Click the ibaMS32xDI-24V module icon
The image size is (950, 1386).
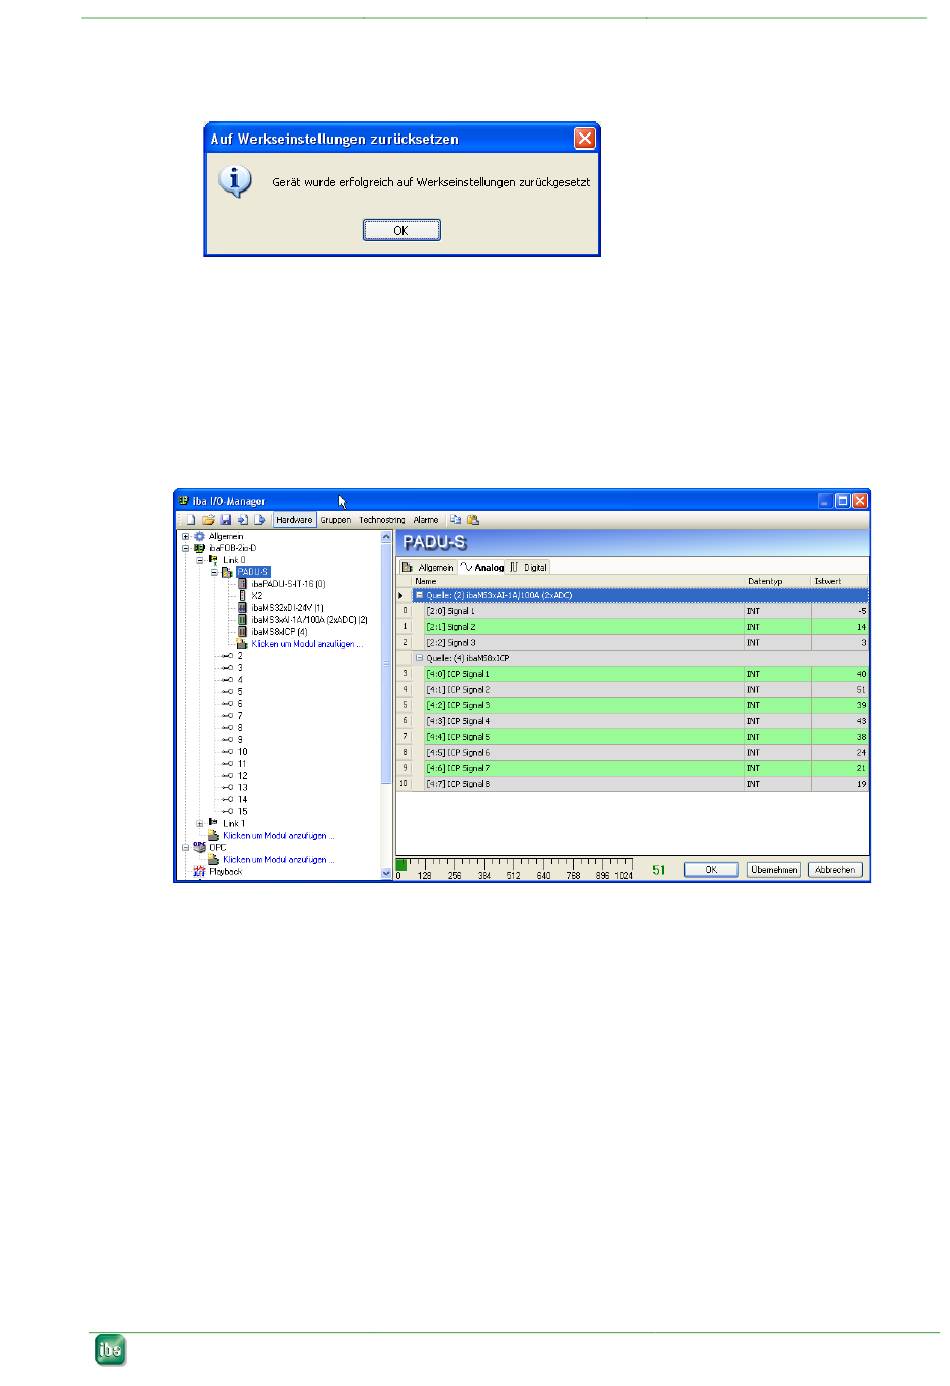pyautogui.click(x=242, y=608)
